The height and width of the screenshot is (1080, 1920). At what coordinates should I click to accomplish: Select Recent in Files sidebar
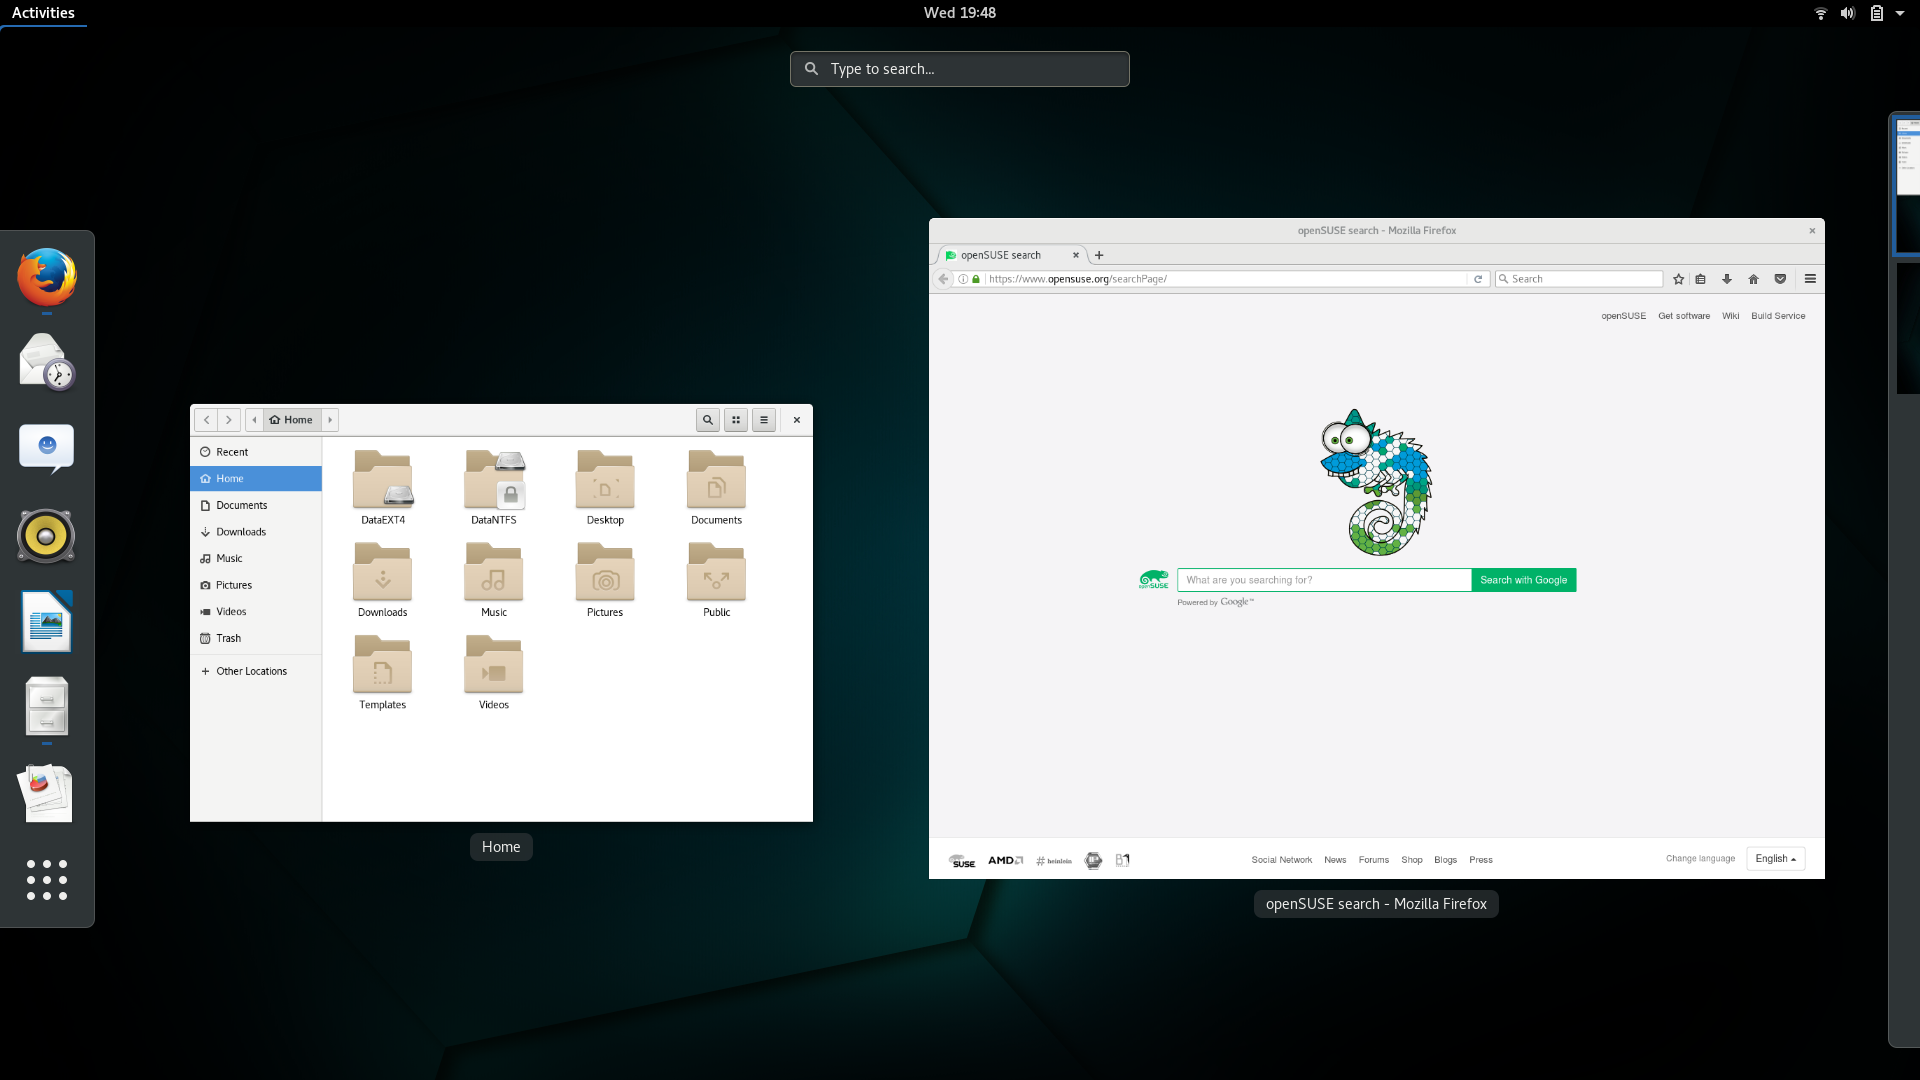click(256, 452)
